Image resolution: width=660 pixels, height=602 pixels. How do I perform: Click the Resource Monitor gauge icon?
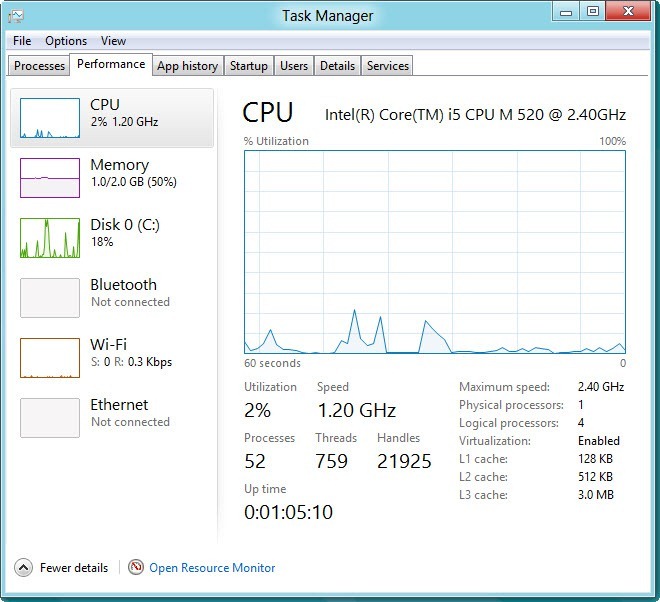pos(137,567)
